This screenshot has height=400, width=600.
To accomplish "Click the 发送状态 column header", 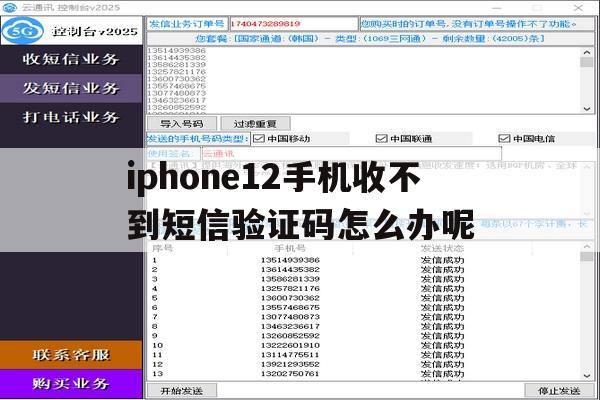I will (x=442, y=248).
